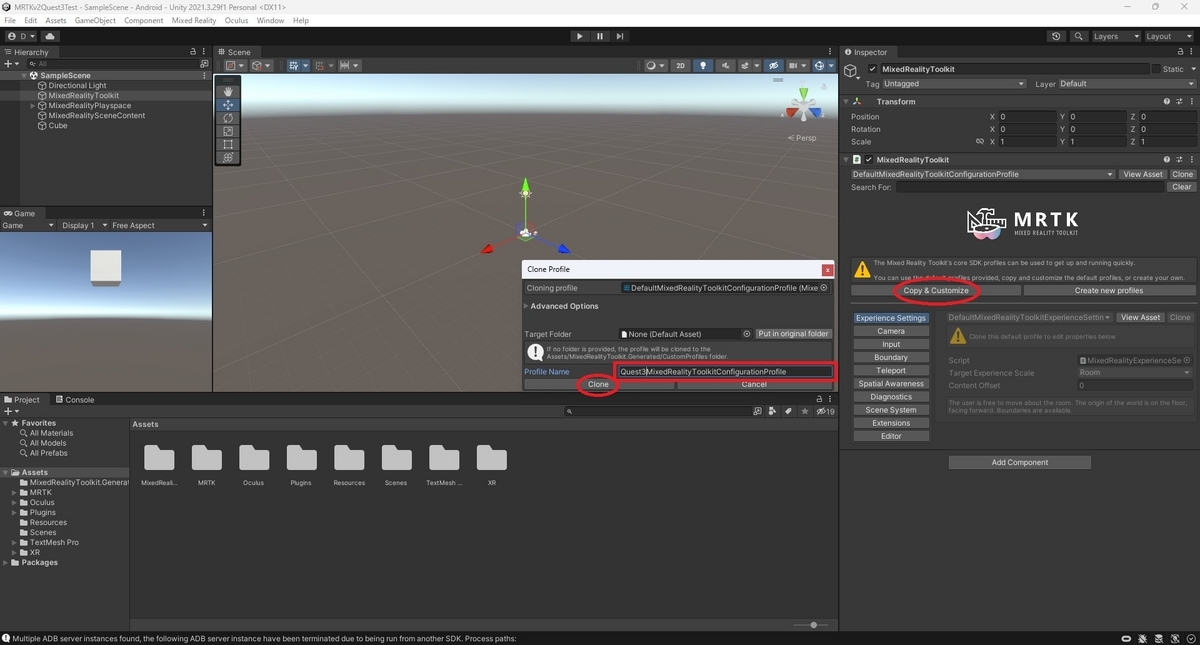1200x645 pixels.
Task: Open draw mode shading dropdown
Action: 654,66
